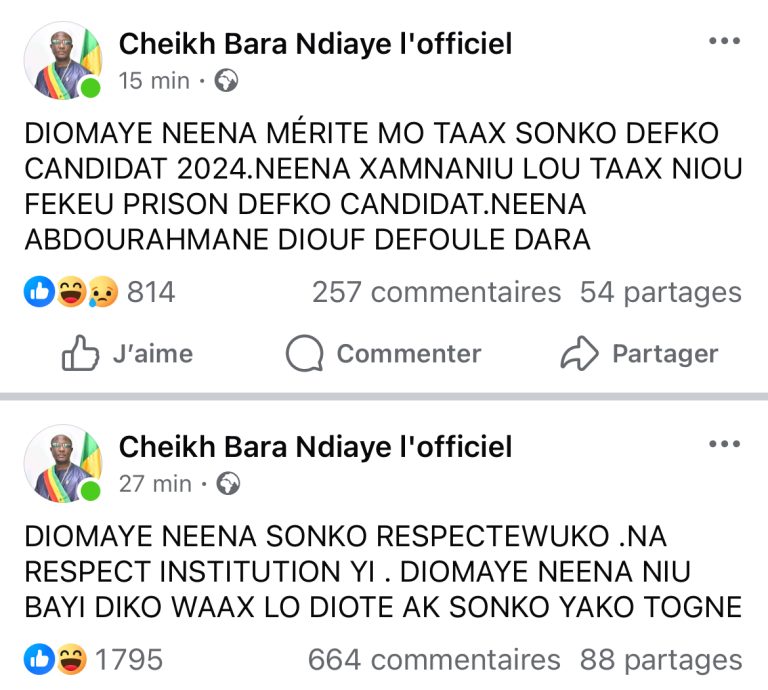The height and width of the screenshot is (690, 768).
Task: Click the 15 min timestamp
Action: coord(155,82)
